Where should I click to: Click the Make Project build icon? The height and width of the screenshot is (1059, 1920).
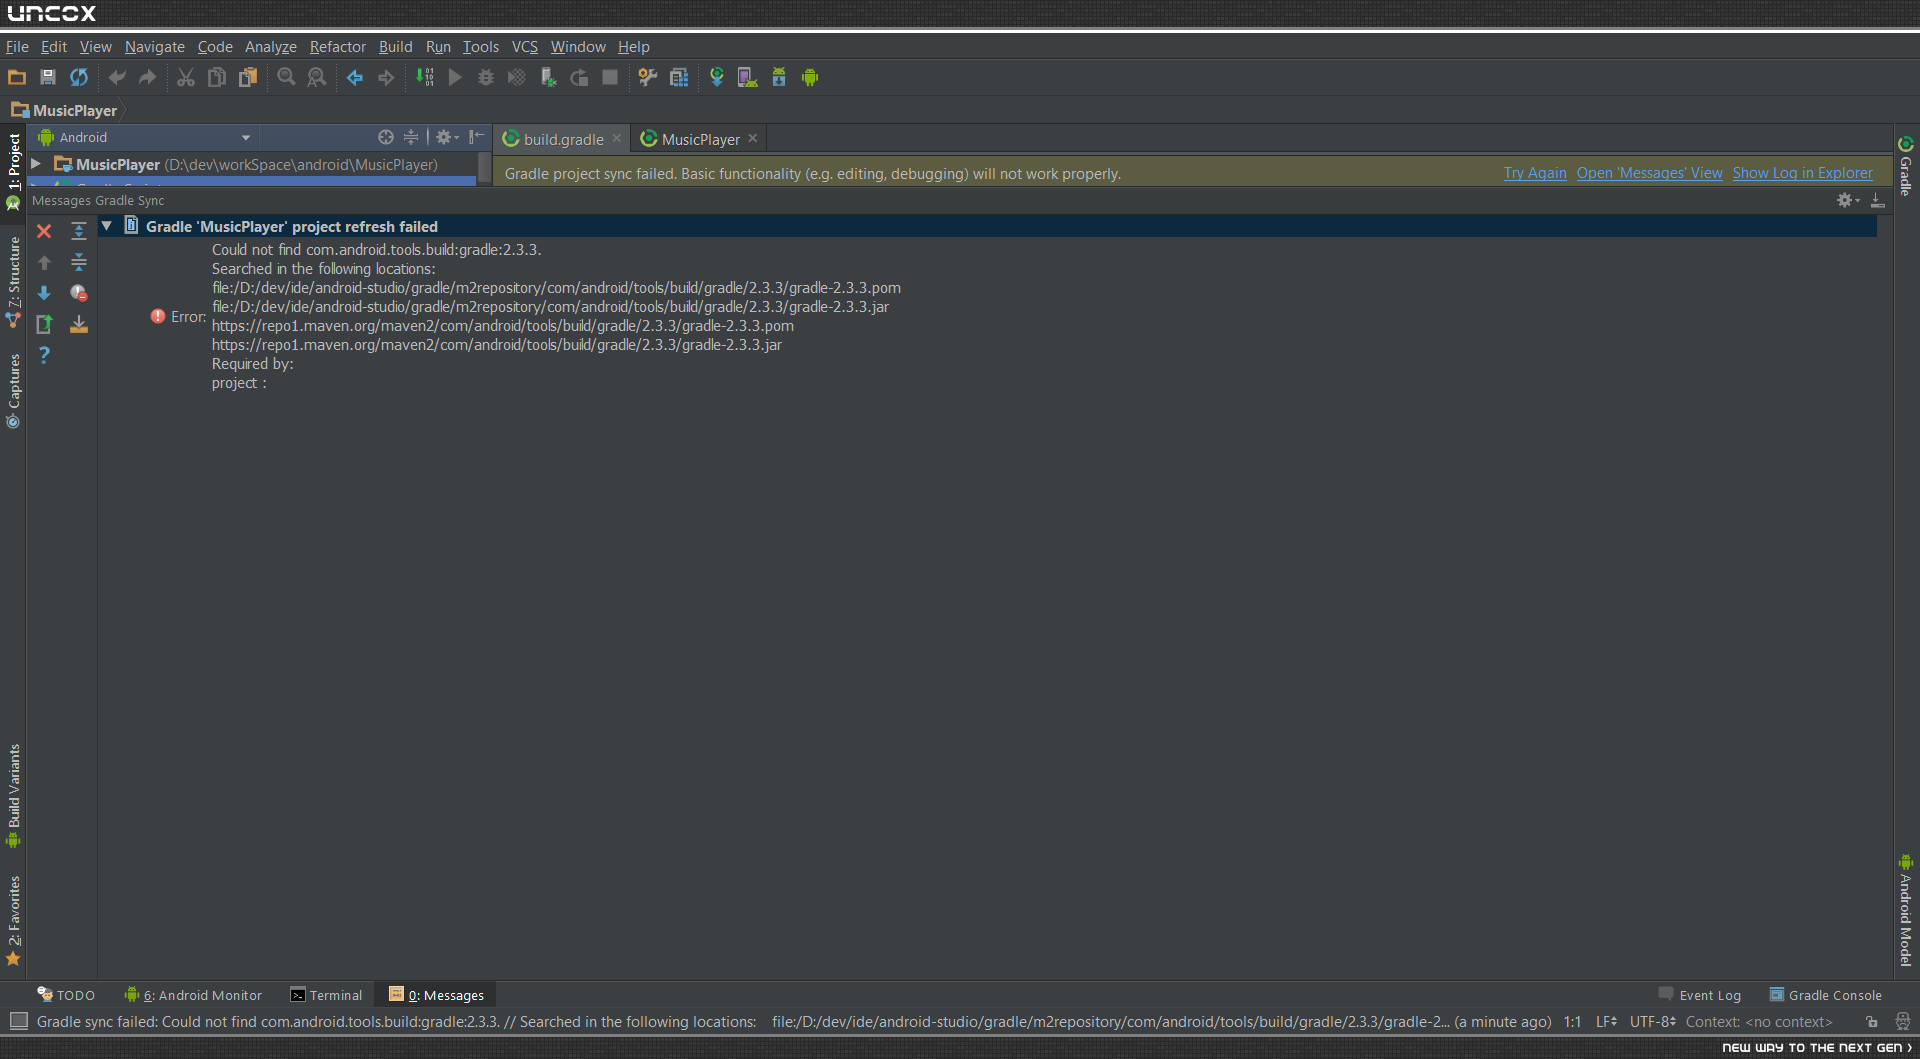(425, 77)
